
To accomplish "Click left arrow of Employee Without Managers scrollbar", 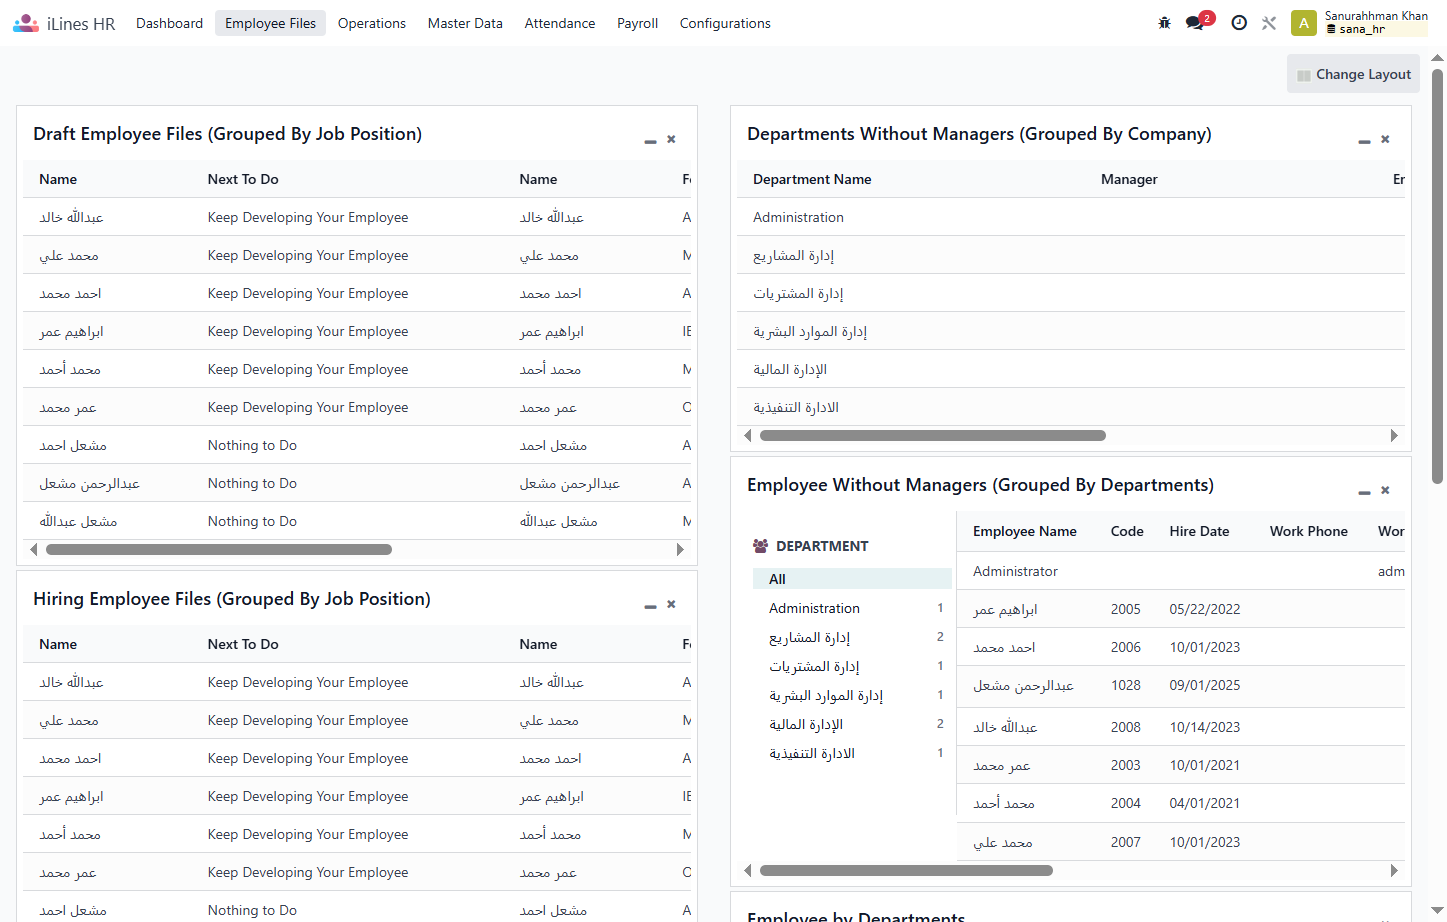I will coord(748,870).
